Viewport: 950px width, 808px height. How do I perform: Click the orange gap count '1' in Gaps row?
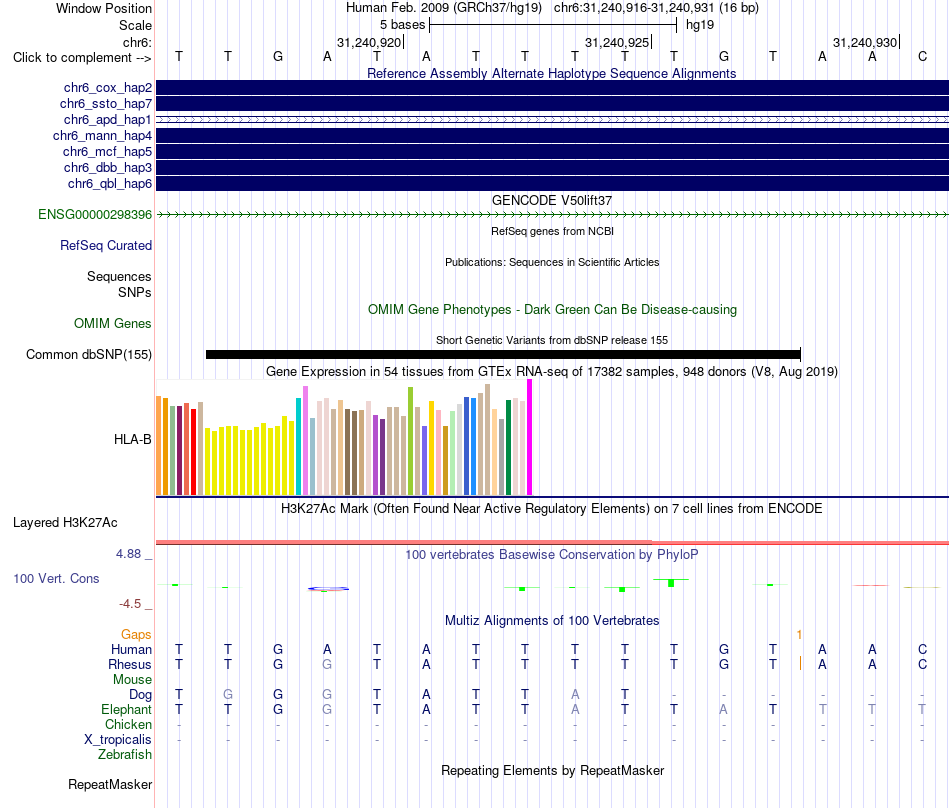[x=799, y=634]
